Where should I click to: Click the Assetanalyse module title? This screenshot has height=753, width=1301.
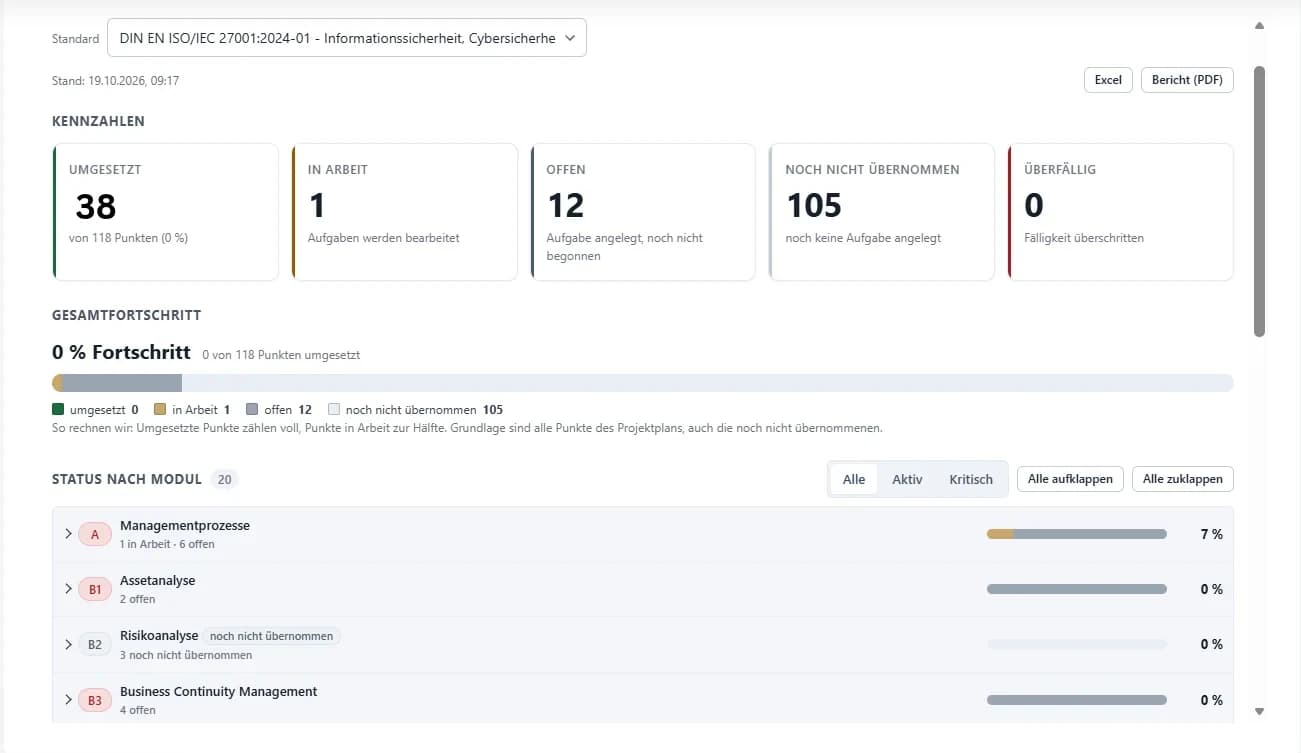pos(158,580)
